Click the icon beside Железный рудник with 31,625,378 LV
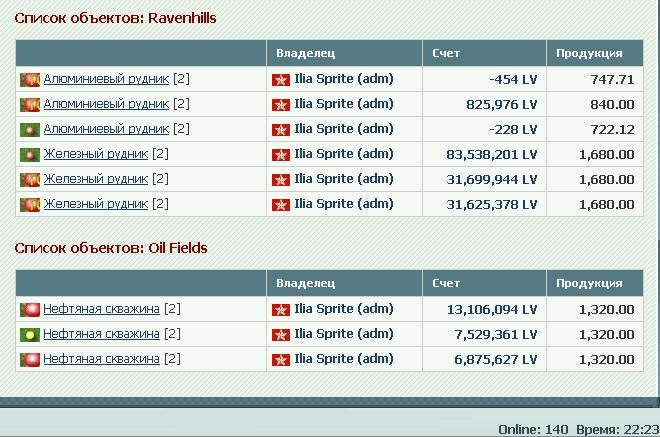Viewport: 660px width, 437px height. coord(30,205)
